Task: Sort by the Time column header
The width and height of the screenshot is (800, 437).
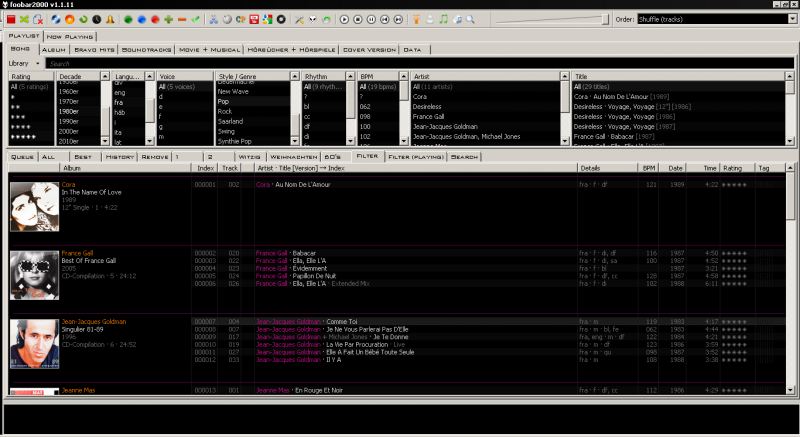Action: tap(704, 168)
